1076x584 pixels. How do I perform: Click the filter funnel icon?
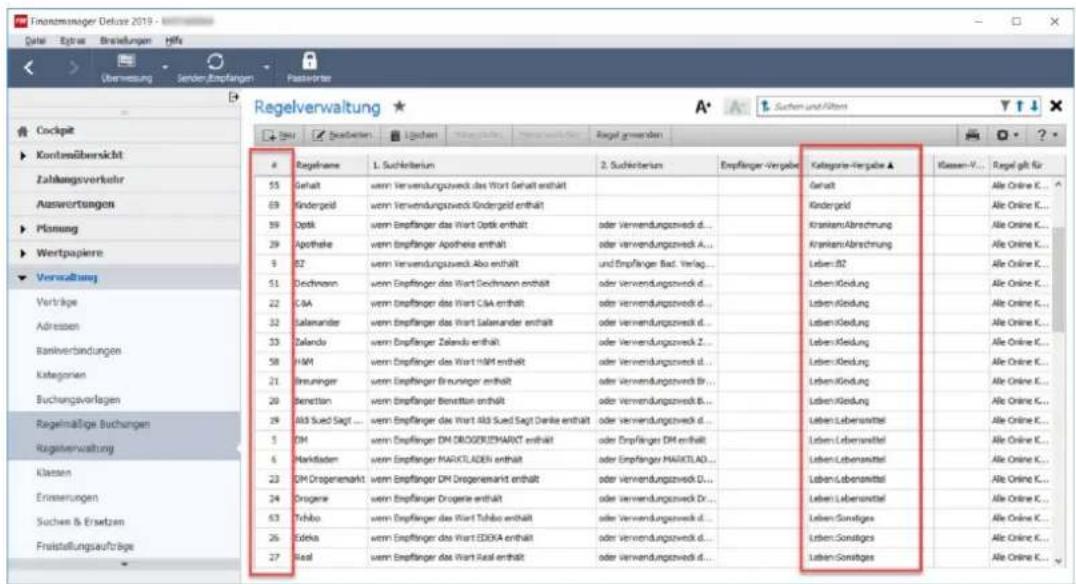[x=1005, y=106]
